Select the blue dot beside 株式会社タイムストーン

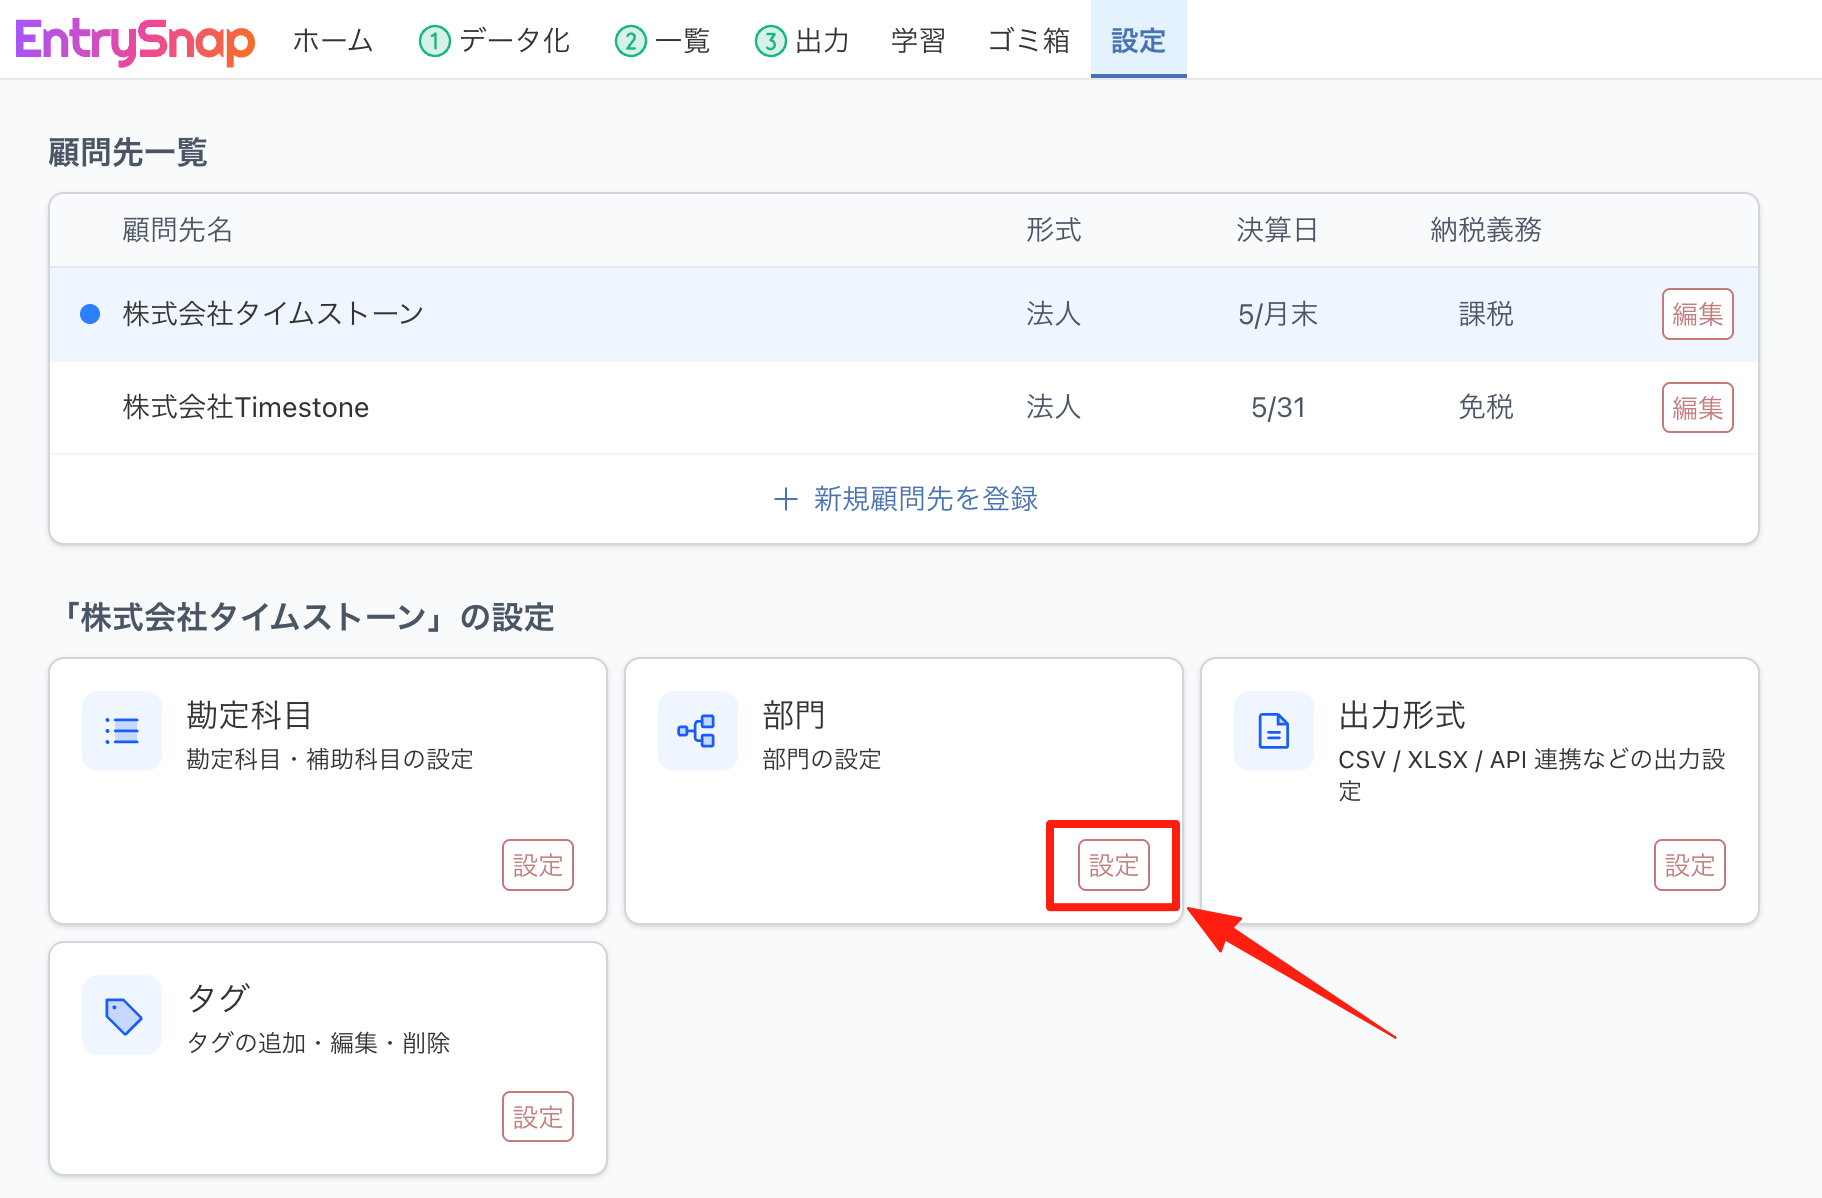click(90, 314)
